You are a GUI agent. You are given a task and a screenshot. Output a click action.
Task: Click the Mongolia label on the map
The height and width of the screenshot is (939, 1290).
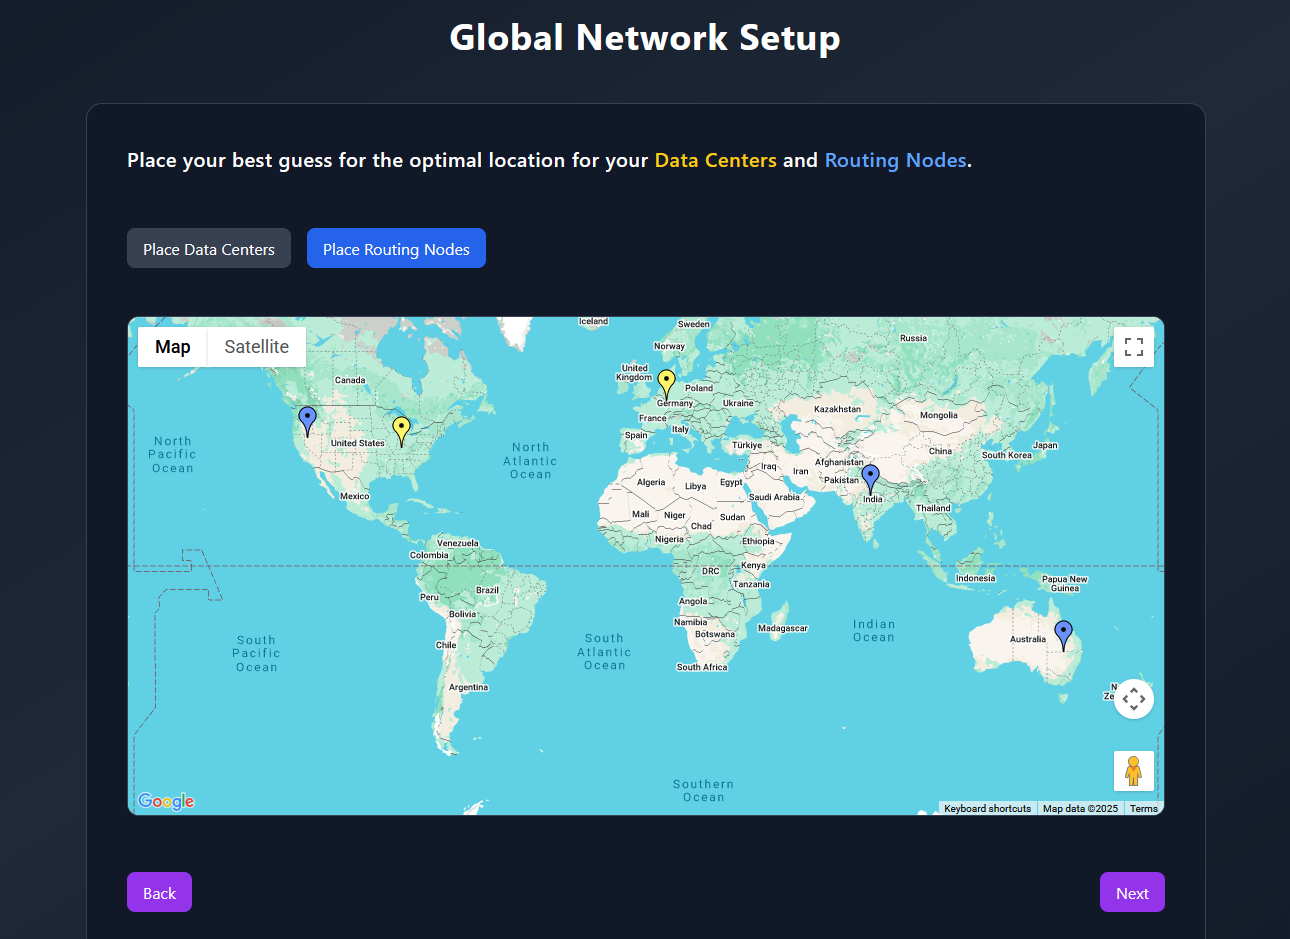(939, 415)
